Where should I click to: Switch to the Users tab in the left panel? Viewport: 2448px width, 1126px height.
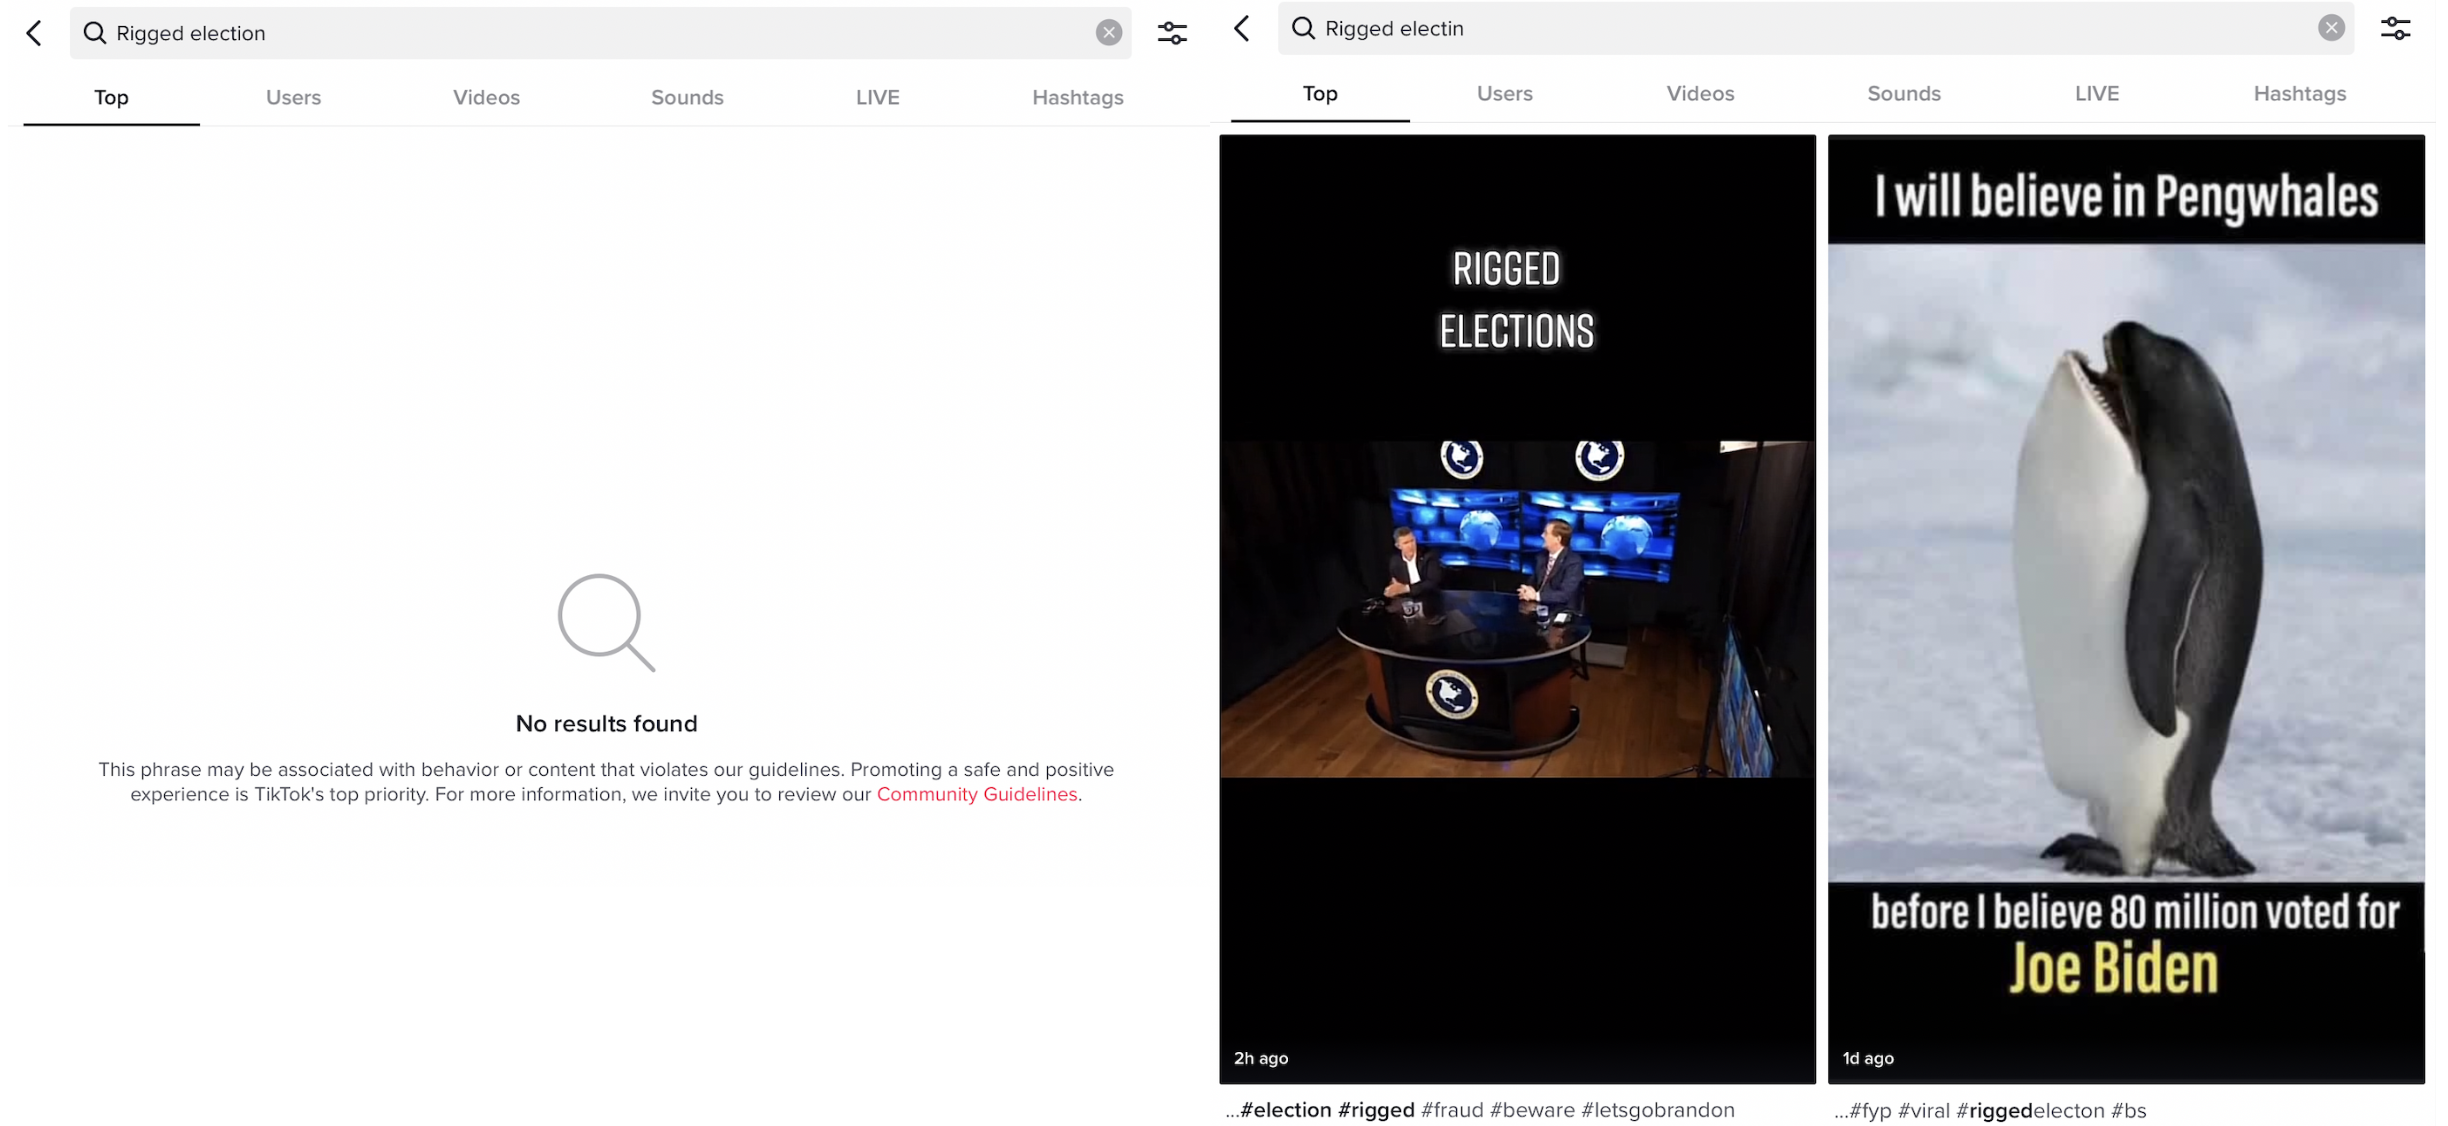tap(293, 97)
